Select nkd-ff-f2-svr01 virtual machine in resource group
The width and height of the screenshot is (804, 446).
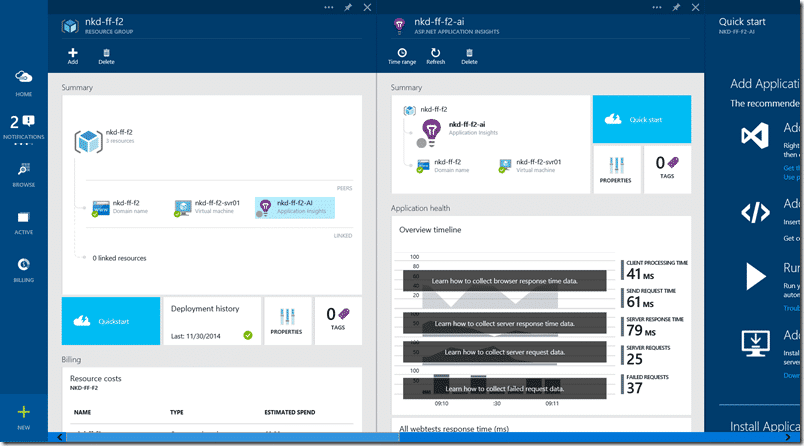(x=207, y=208)
